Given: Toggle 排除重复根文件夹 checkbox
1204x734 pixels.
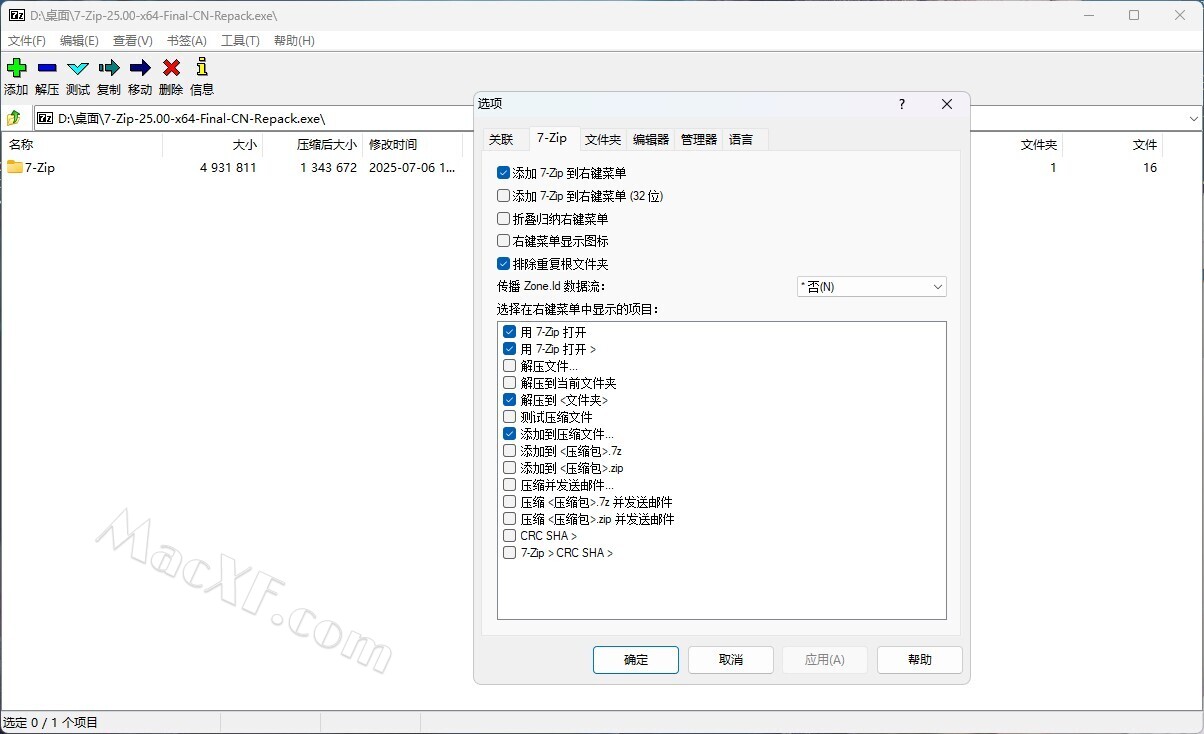Looking at the screenshot, I should [504, 264].
